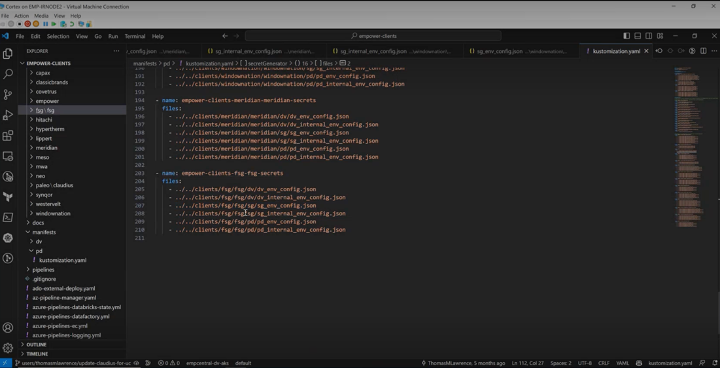Click empcentral-dv-aks in status bar
This screenshot has height=368, width=720.
208,363
